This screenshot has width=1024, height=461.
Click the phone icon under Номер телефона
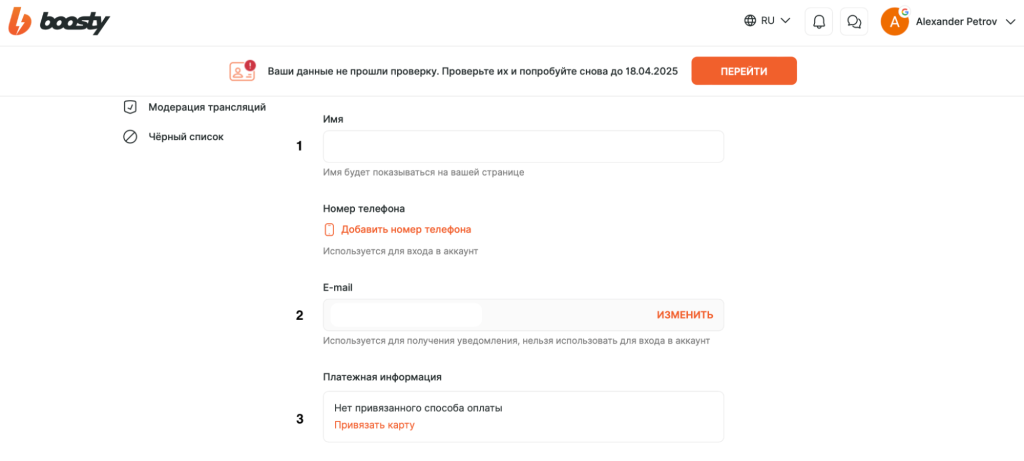(329, 230)
